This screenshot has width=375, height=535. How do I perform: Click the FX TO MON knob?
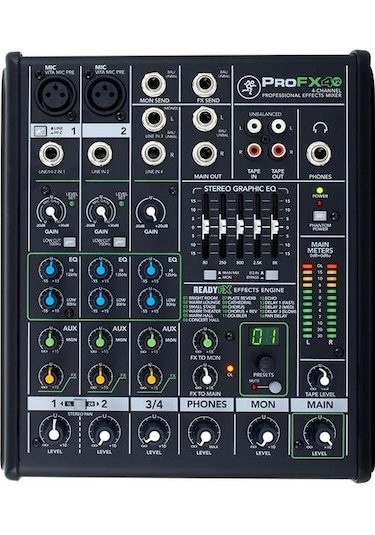206,341
